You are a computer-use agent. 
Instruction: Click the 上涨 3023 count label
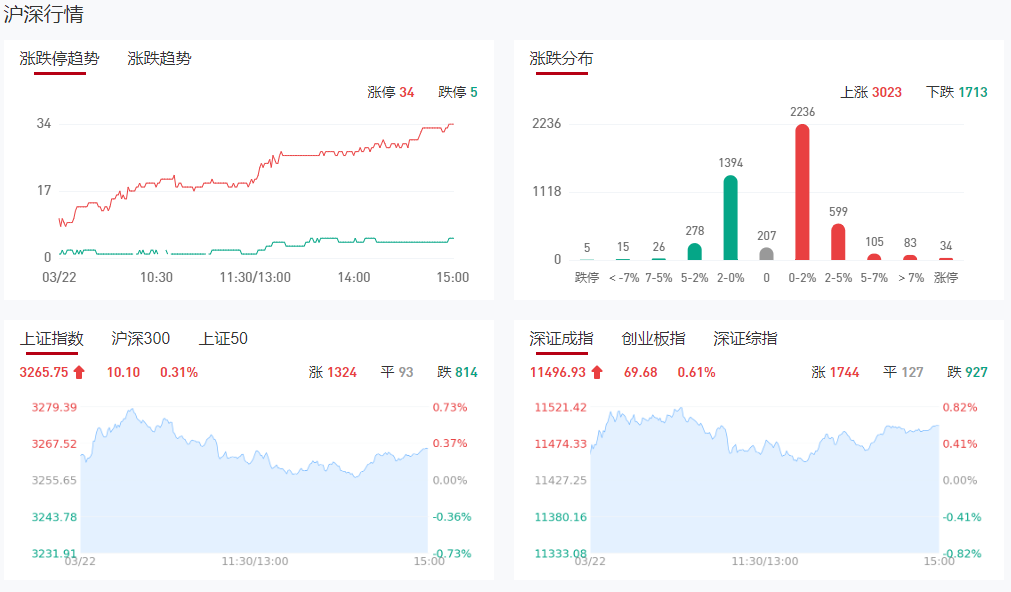point(870,92)
